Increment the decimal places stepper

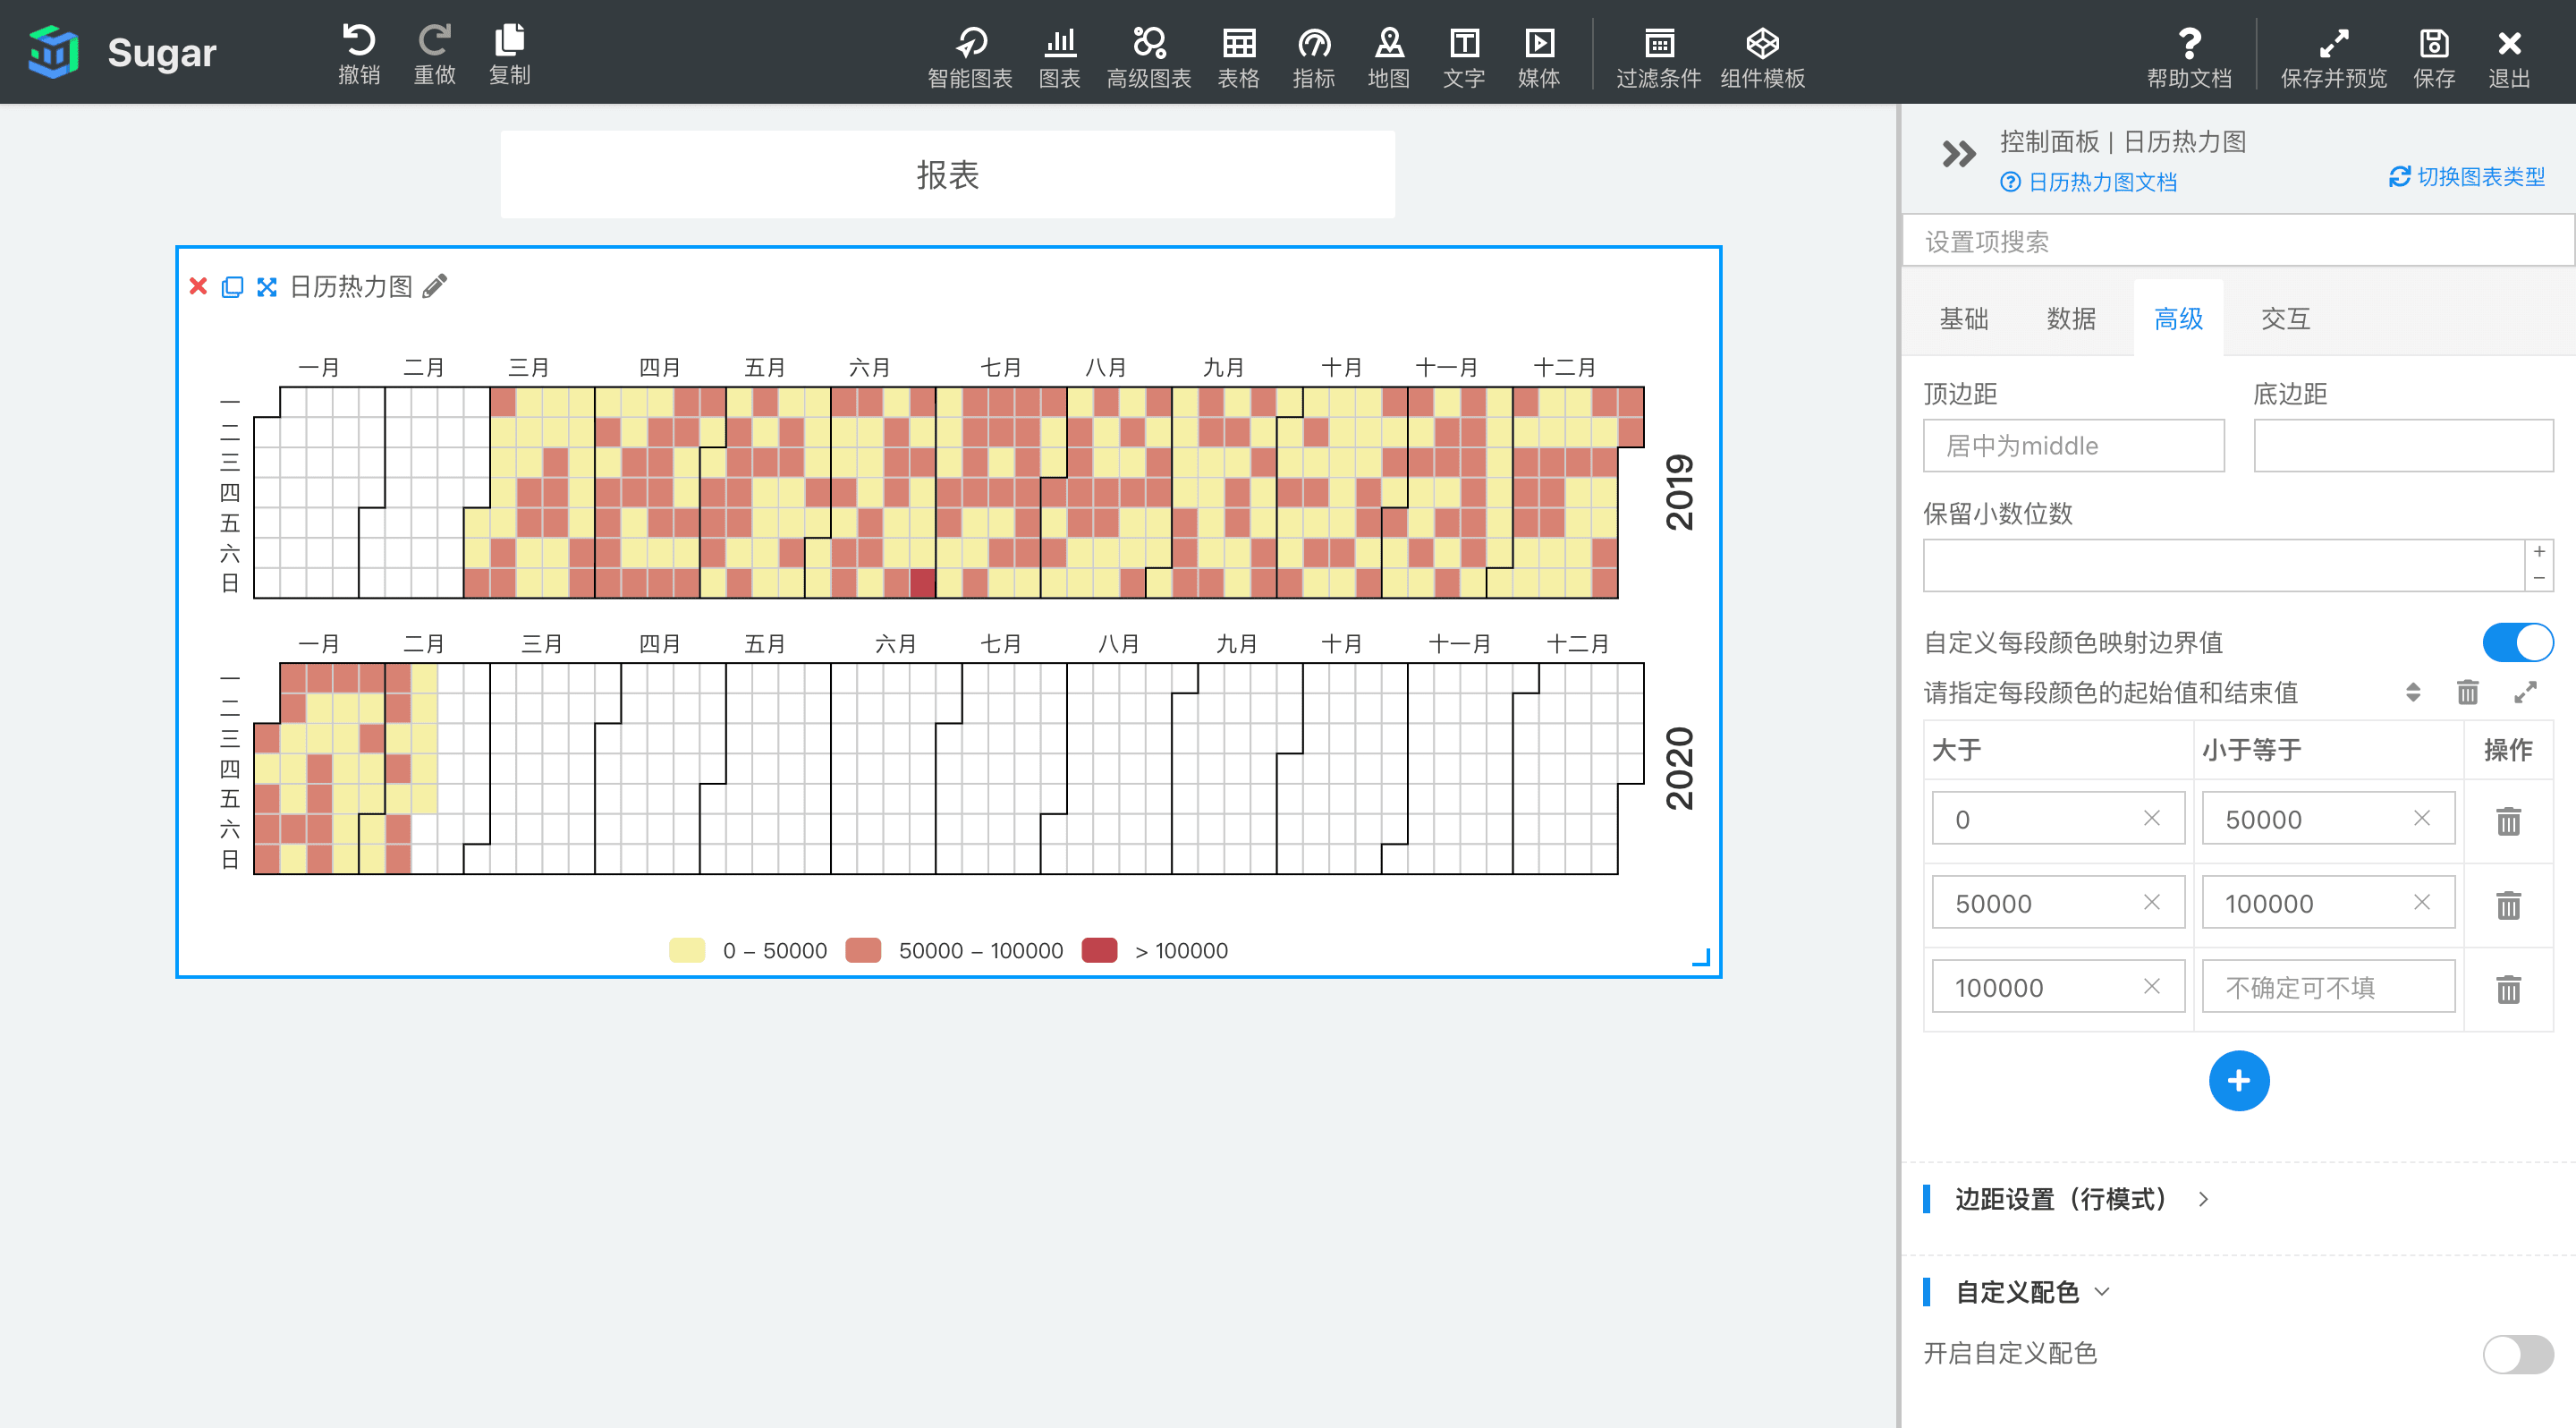tap(2538, 552)
